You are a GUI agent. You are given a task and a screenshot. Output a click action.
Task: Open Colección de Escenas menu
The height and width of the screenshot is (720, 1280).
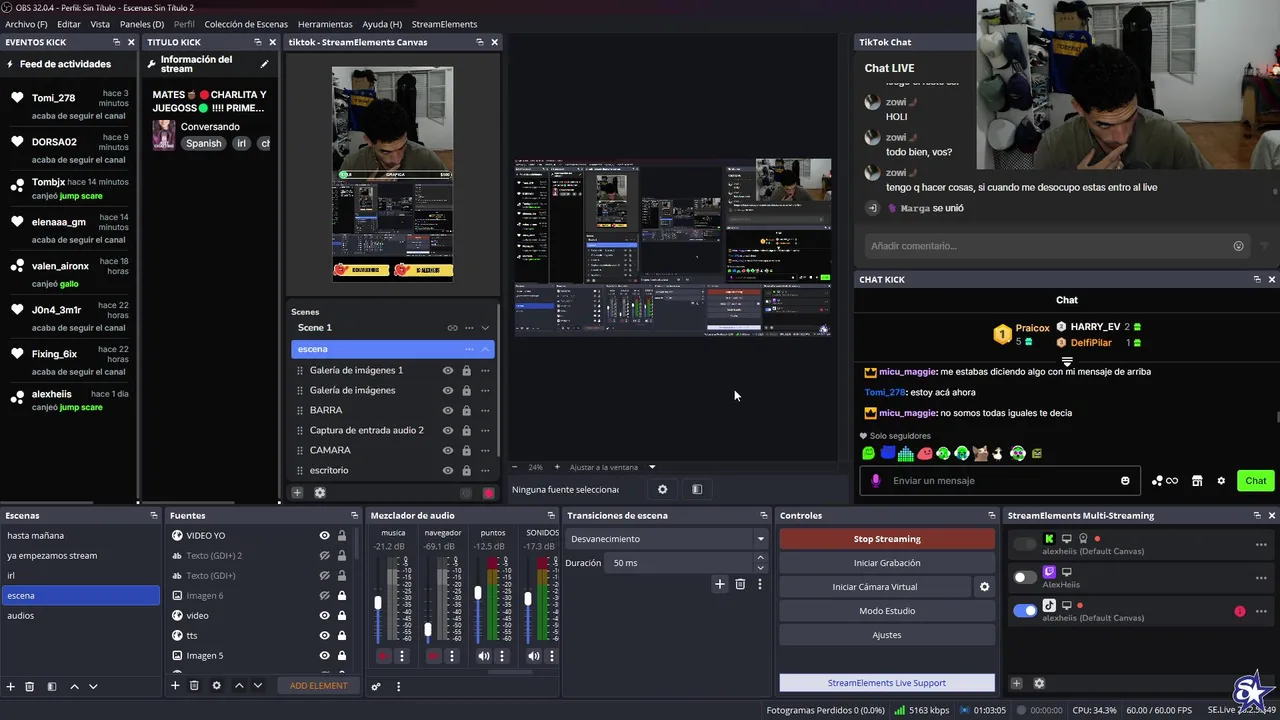point(246,24)
